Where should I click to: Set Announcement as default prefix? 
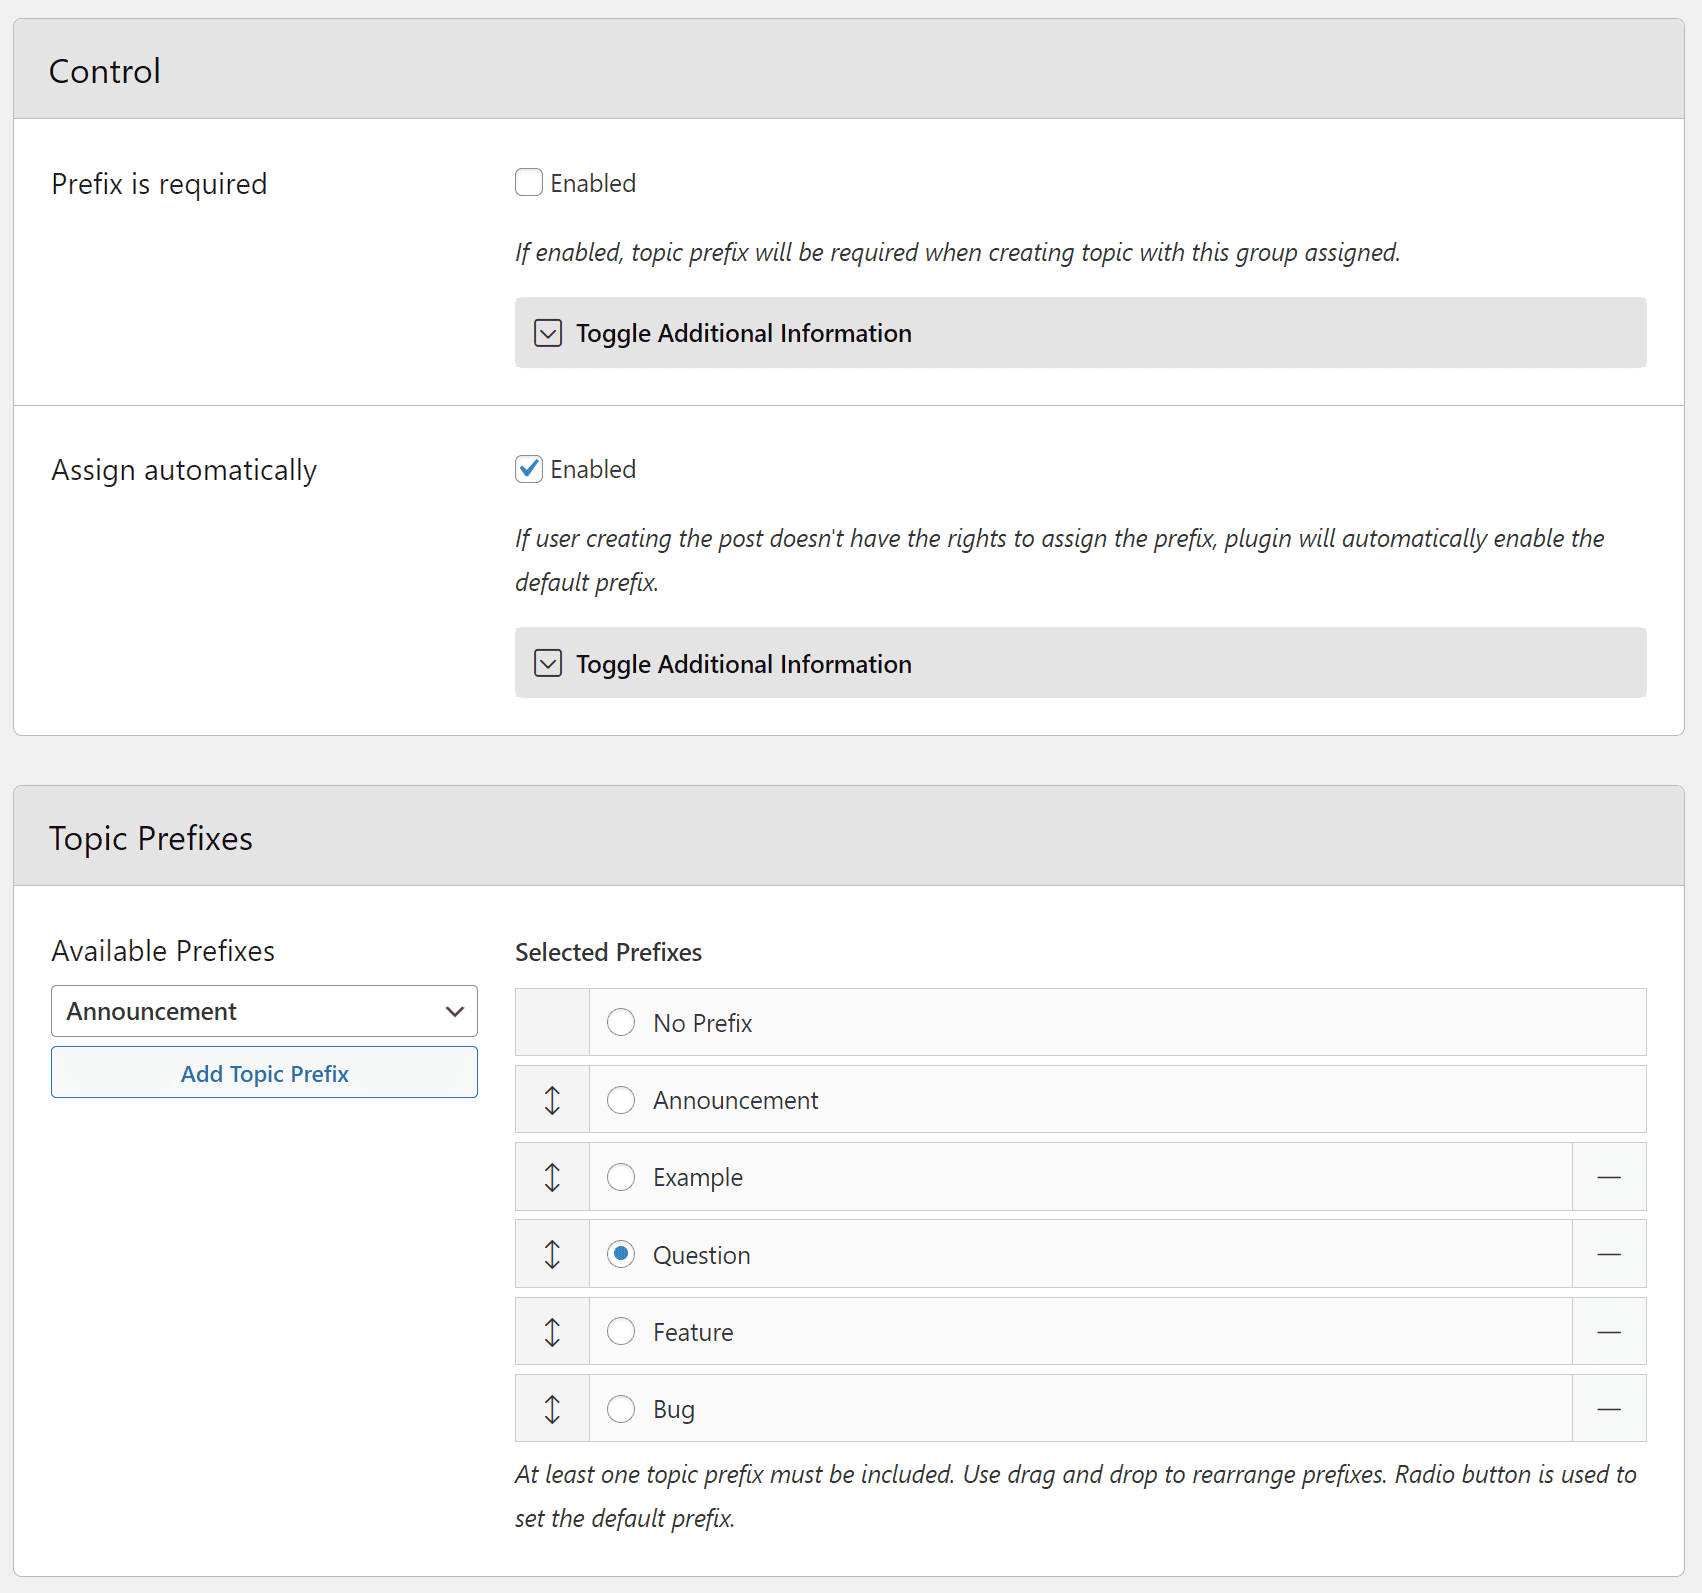(621, 1100)
